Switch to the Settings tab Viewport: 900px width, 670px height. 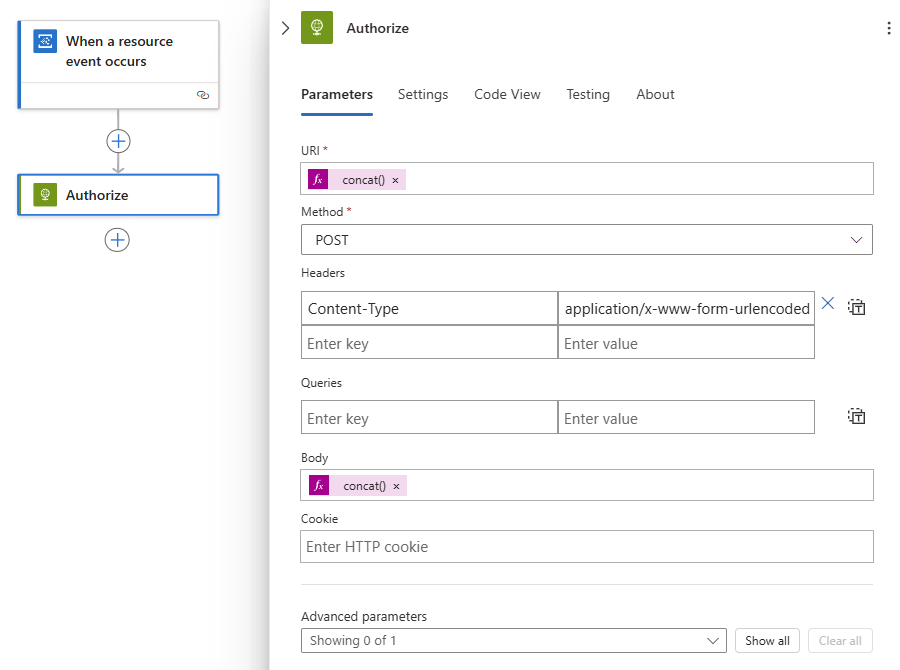point(423,94)
